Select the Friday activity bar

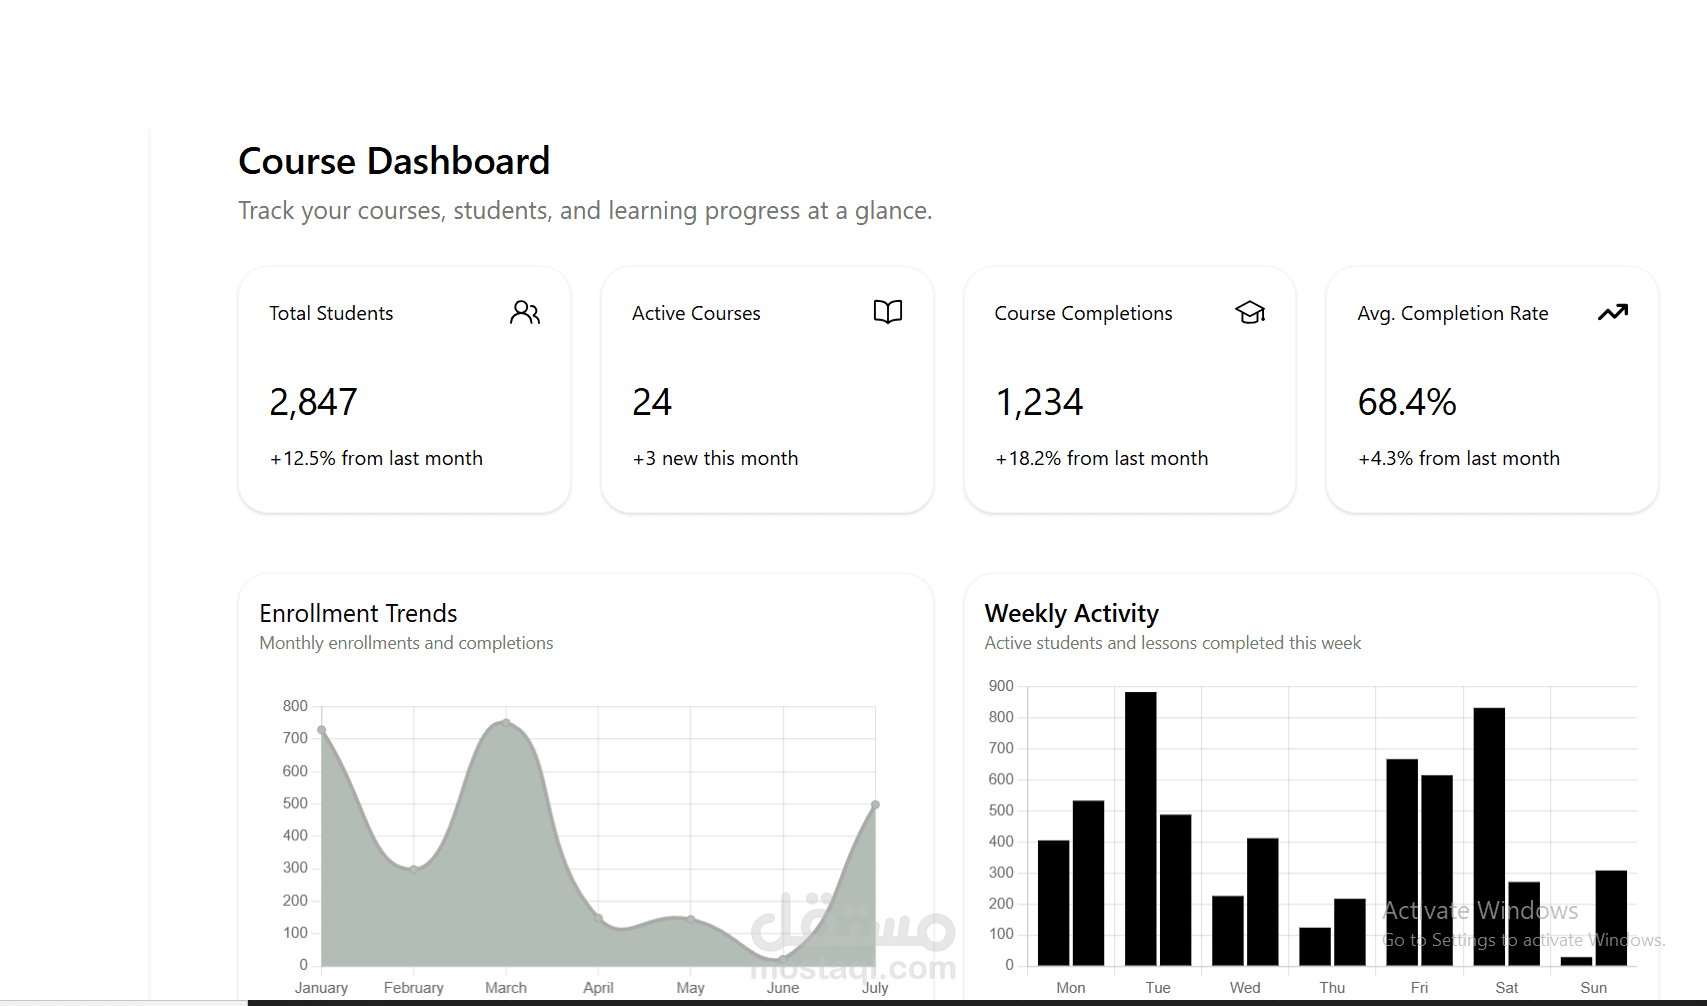(1403, 860)
